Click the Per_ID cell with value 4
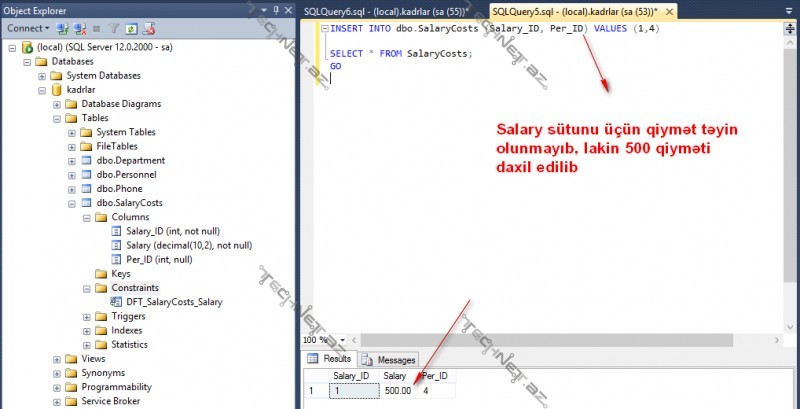 coord(436,391)
